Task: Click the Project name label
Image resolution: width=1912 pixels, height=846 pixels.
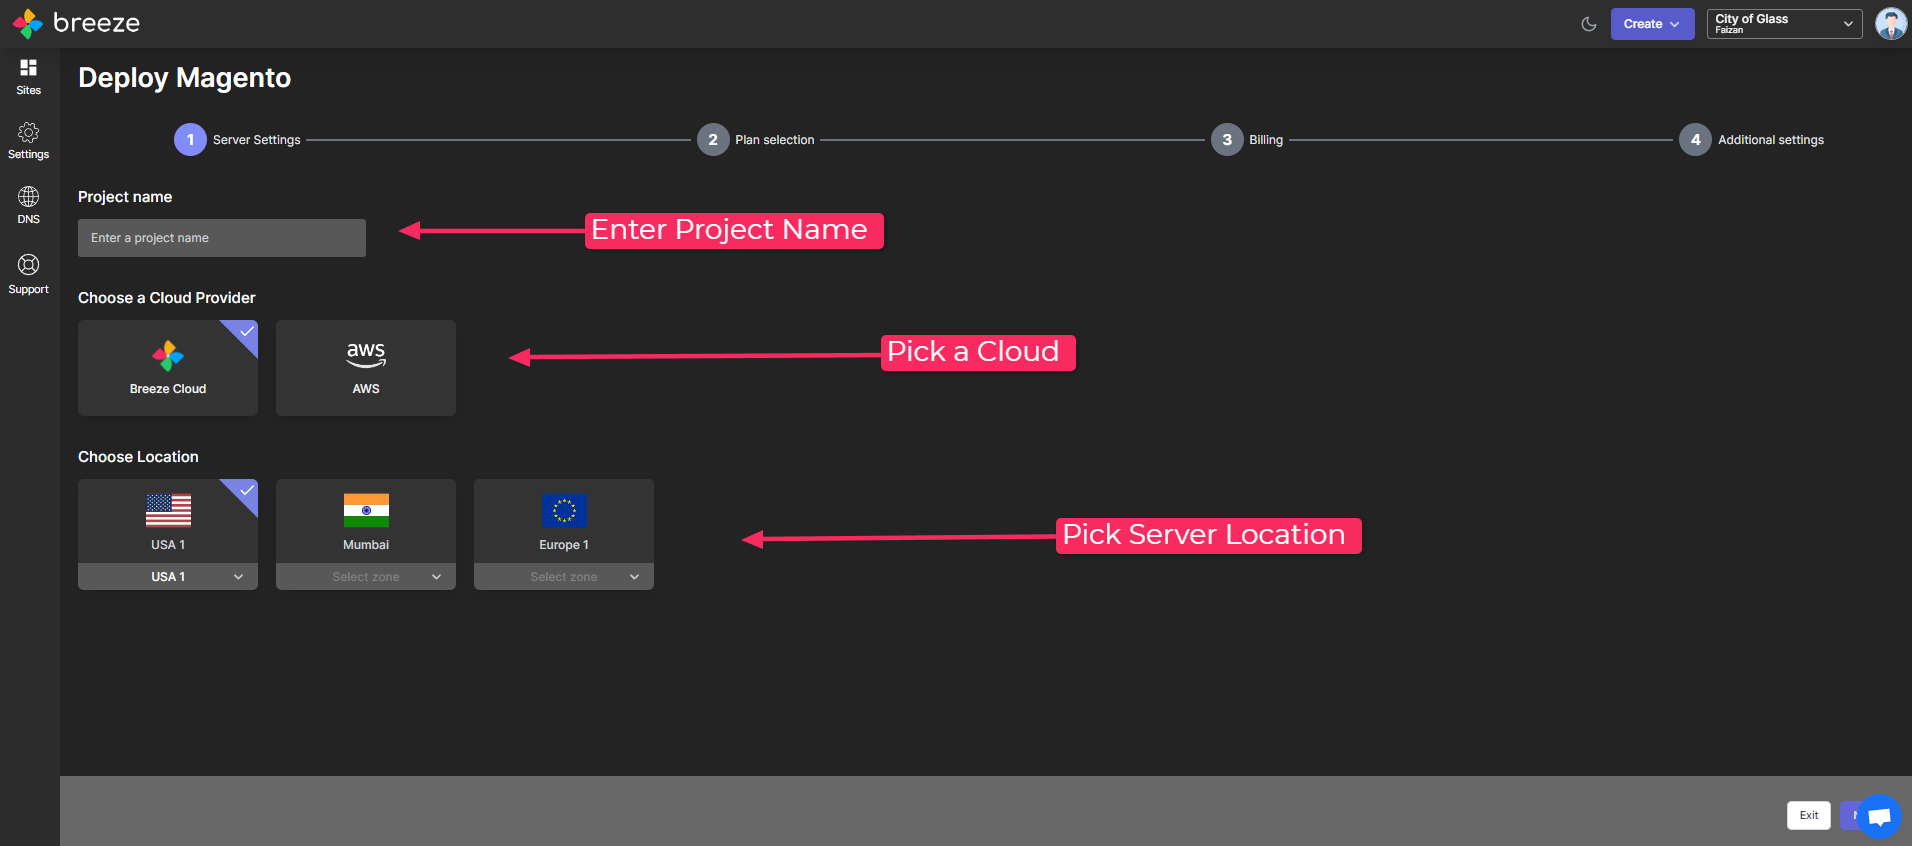Action: point(125,197)
